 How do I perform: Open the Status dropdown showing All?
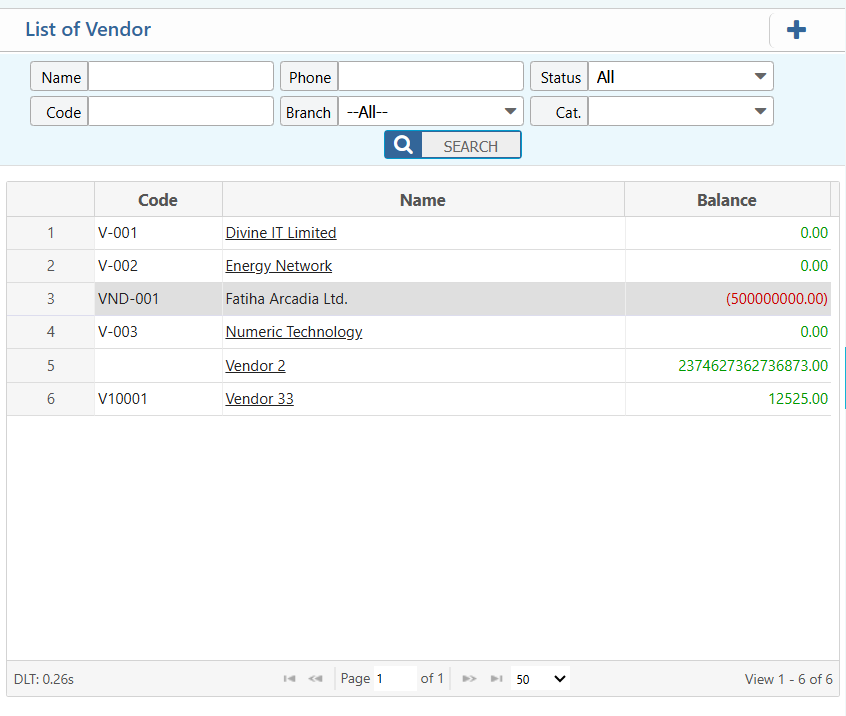(x=680, y=76)
